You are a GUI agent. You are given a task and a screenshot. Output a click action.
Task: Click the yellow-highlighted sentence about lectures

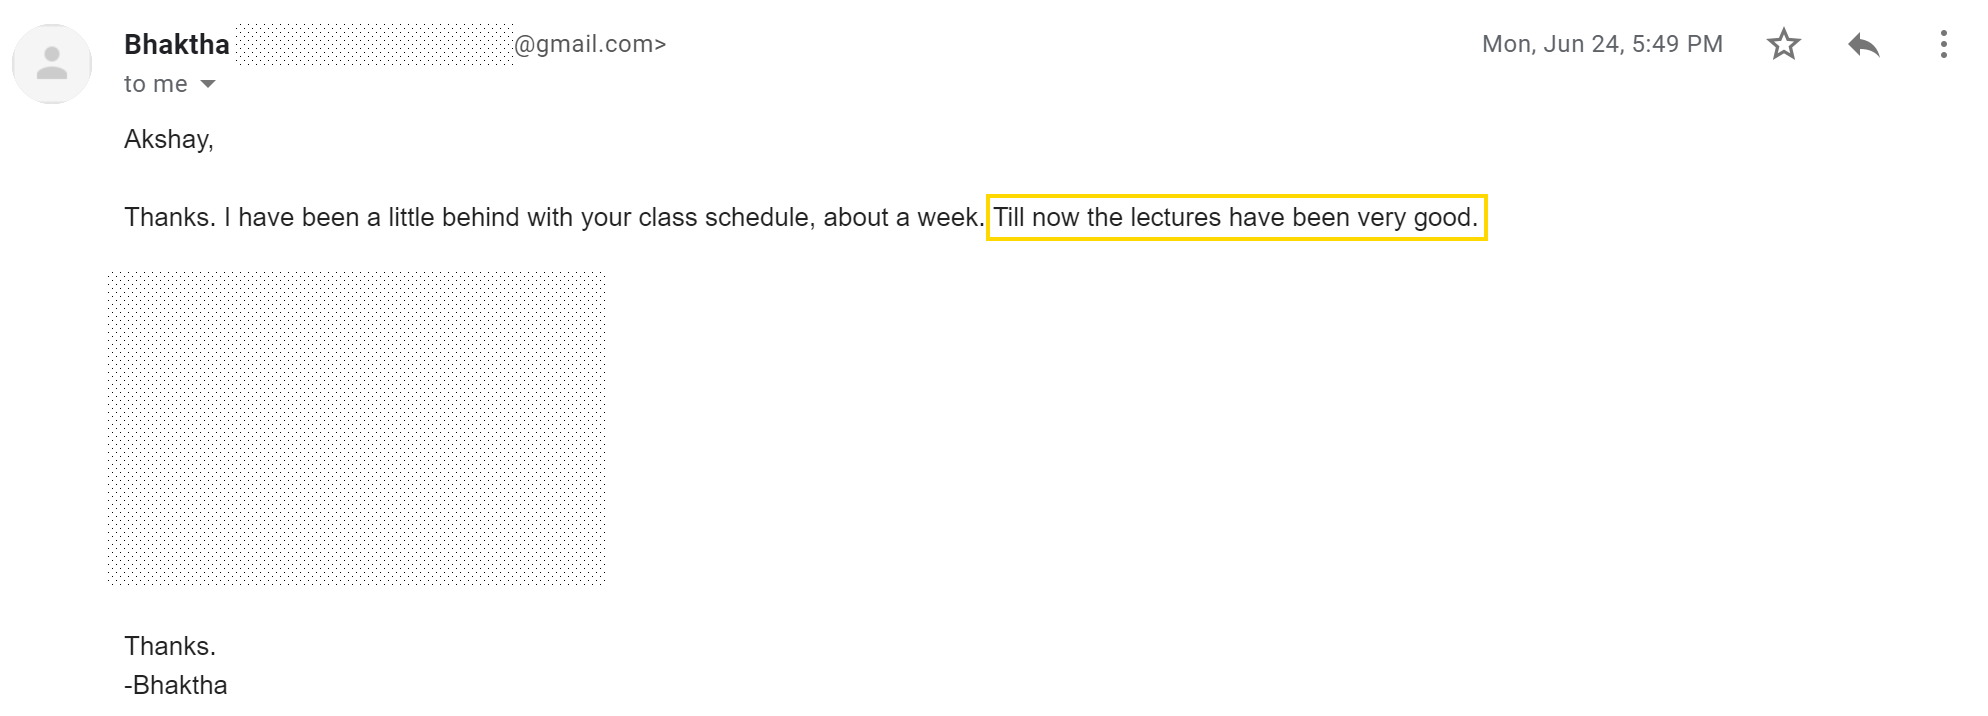coord(1237,217)
